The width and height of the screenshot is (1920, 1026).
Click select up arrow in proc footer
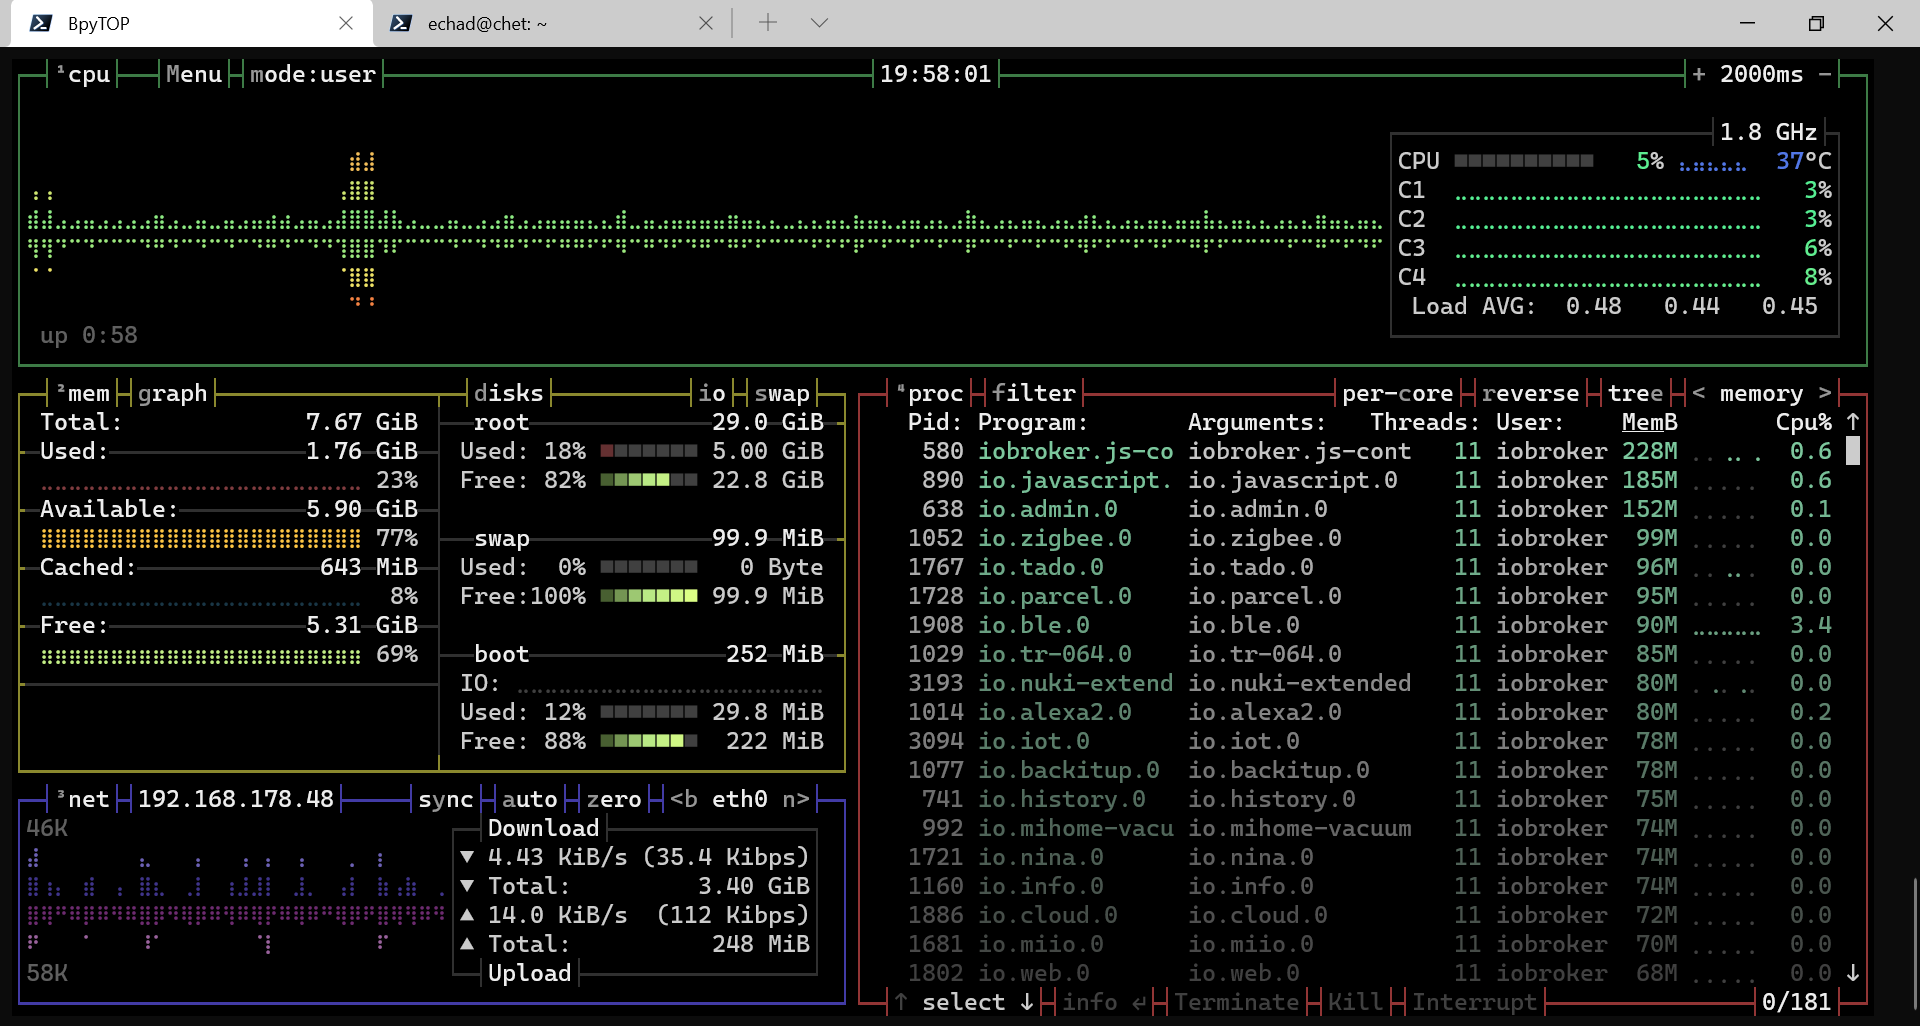coord(901,1002)
